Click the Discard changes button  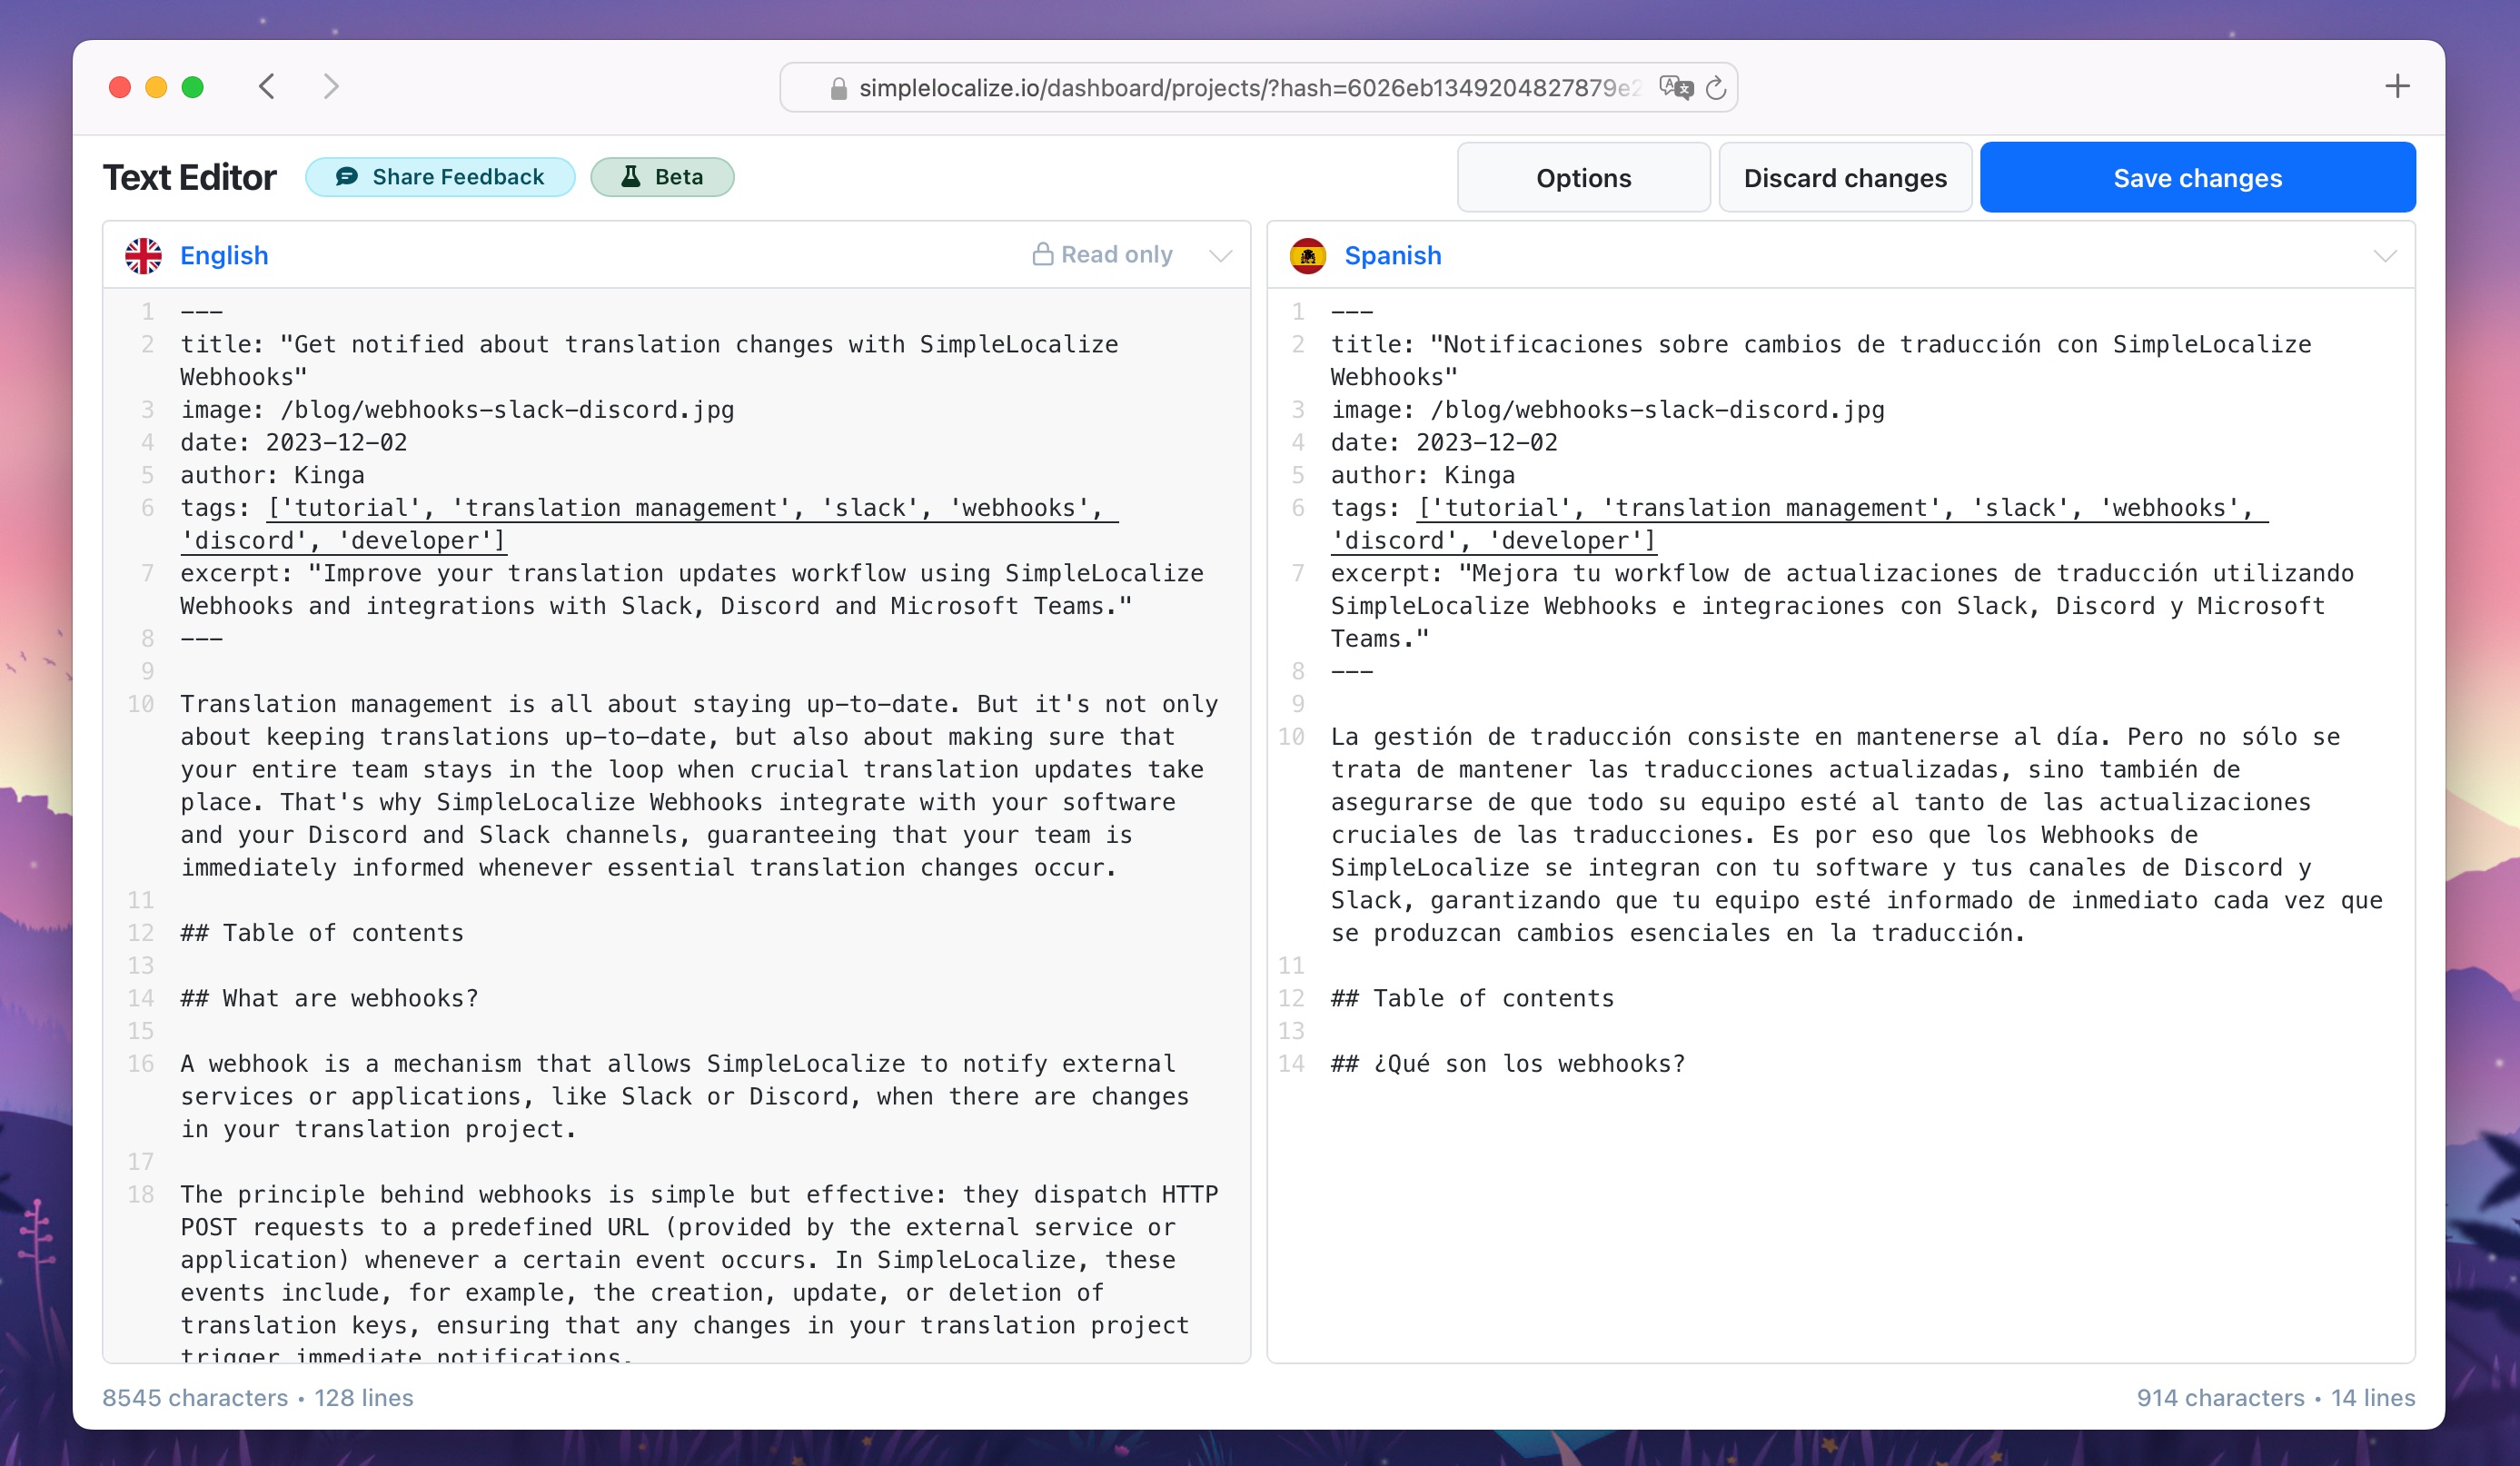click(1845, 178)
